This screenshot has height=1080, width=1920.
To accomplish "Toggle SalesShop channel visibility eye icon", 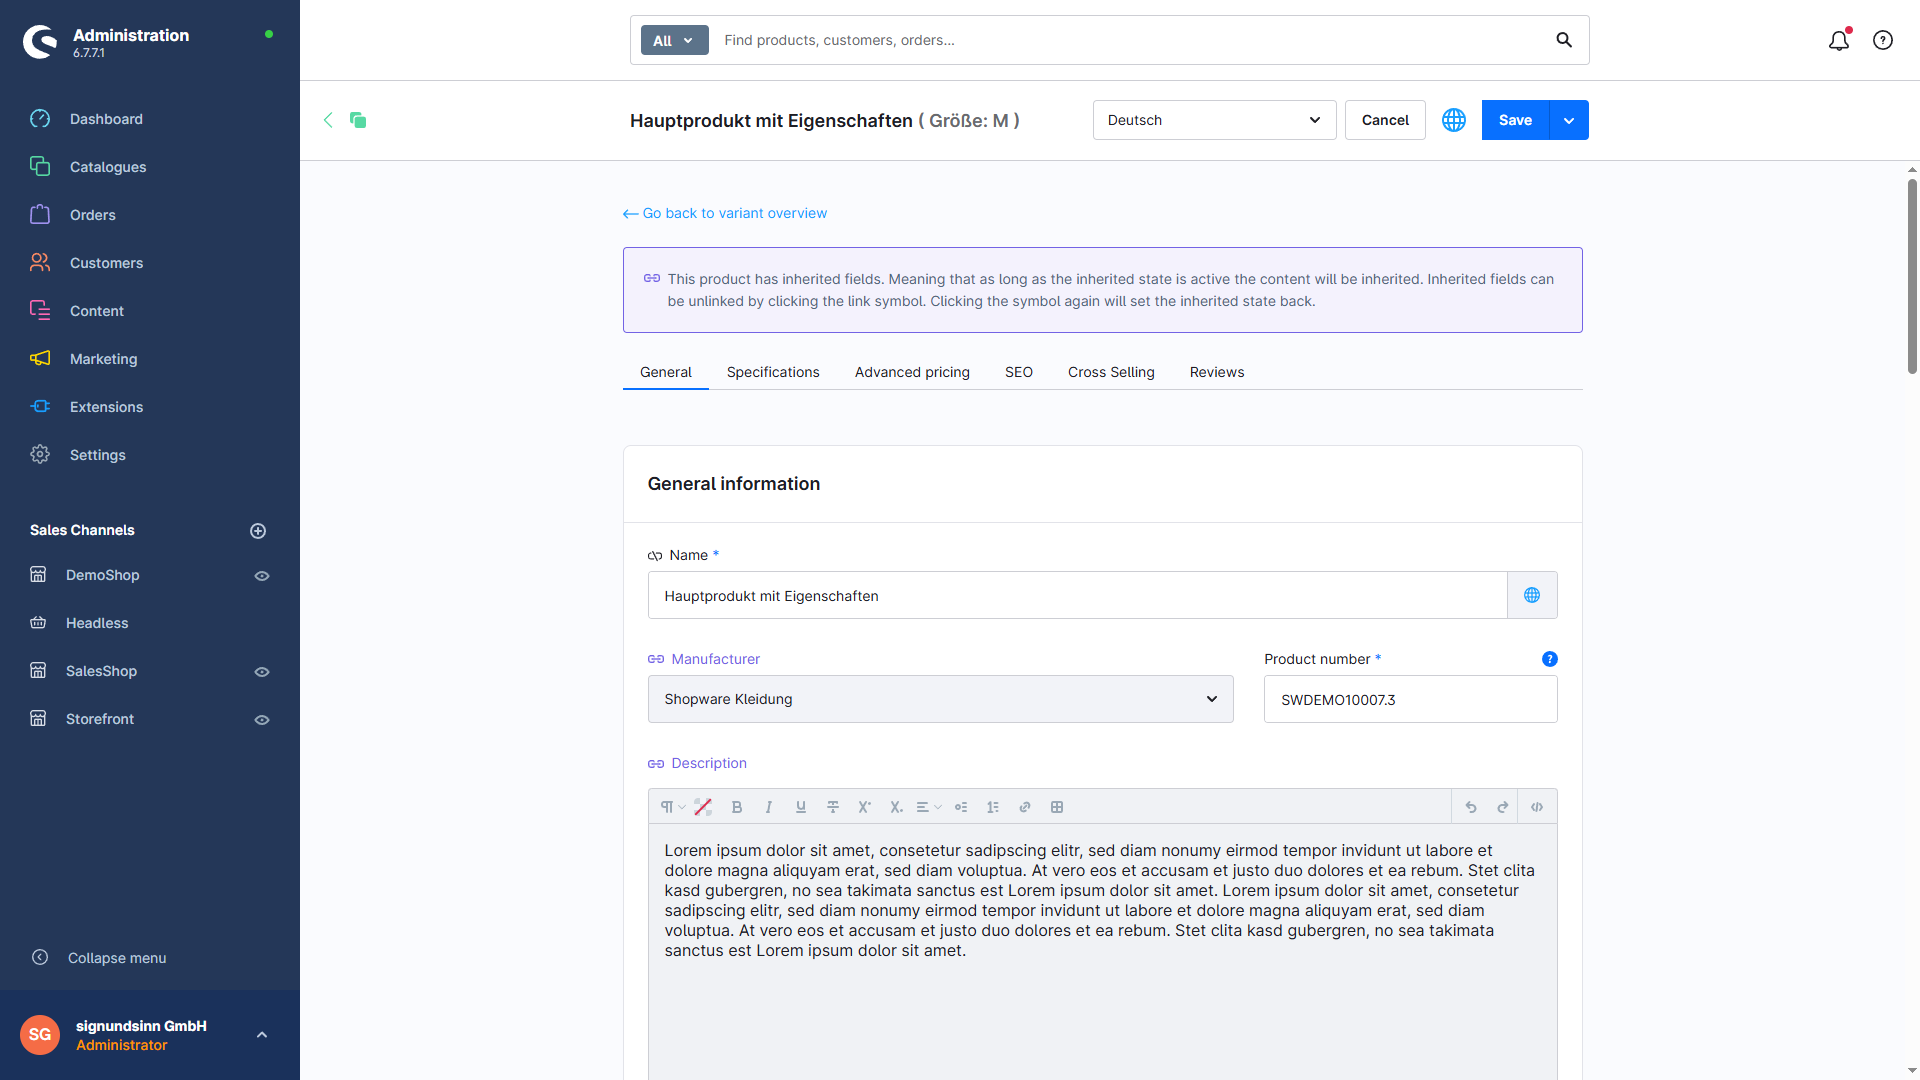I will click(x=261, y=671).
